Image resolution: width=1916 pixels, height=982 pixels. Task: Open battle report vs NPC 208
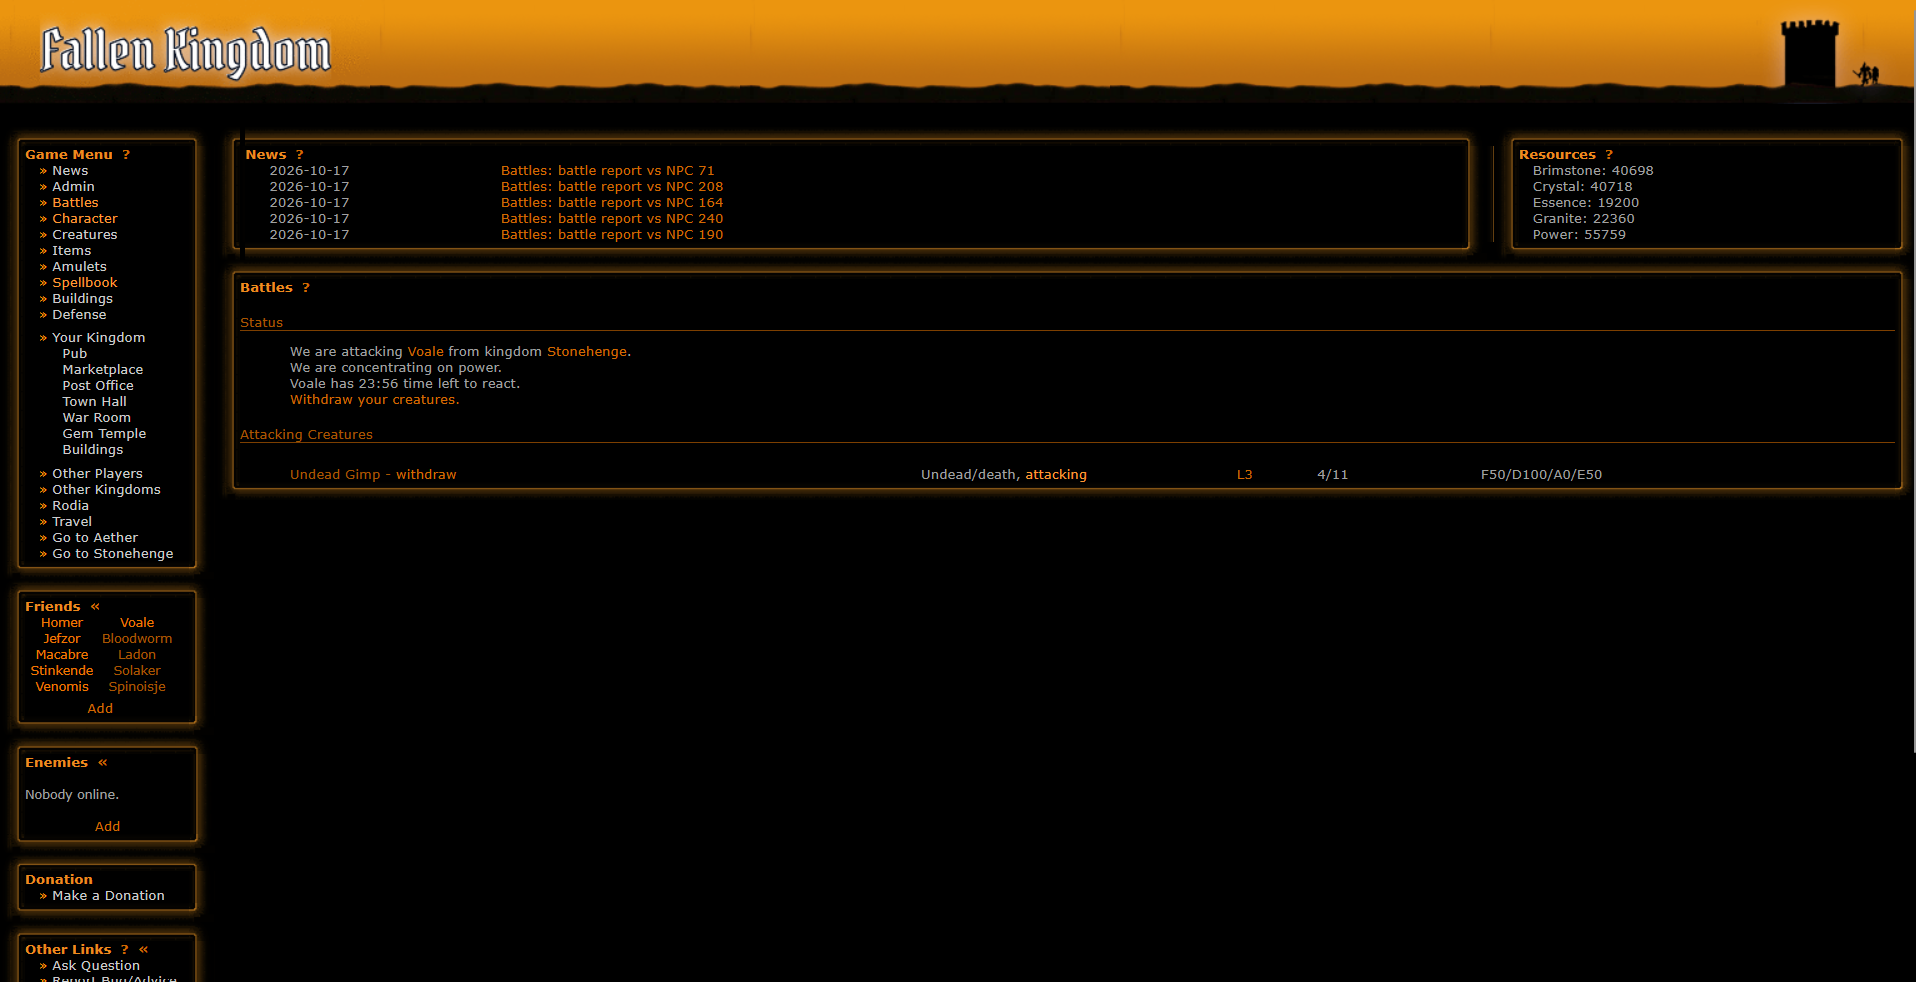click(612, 187)
